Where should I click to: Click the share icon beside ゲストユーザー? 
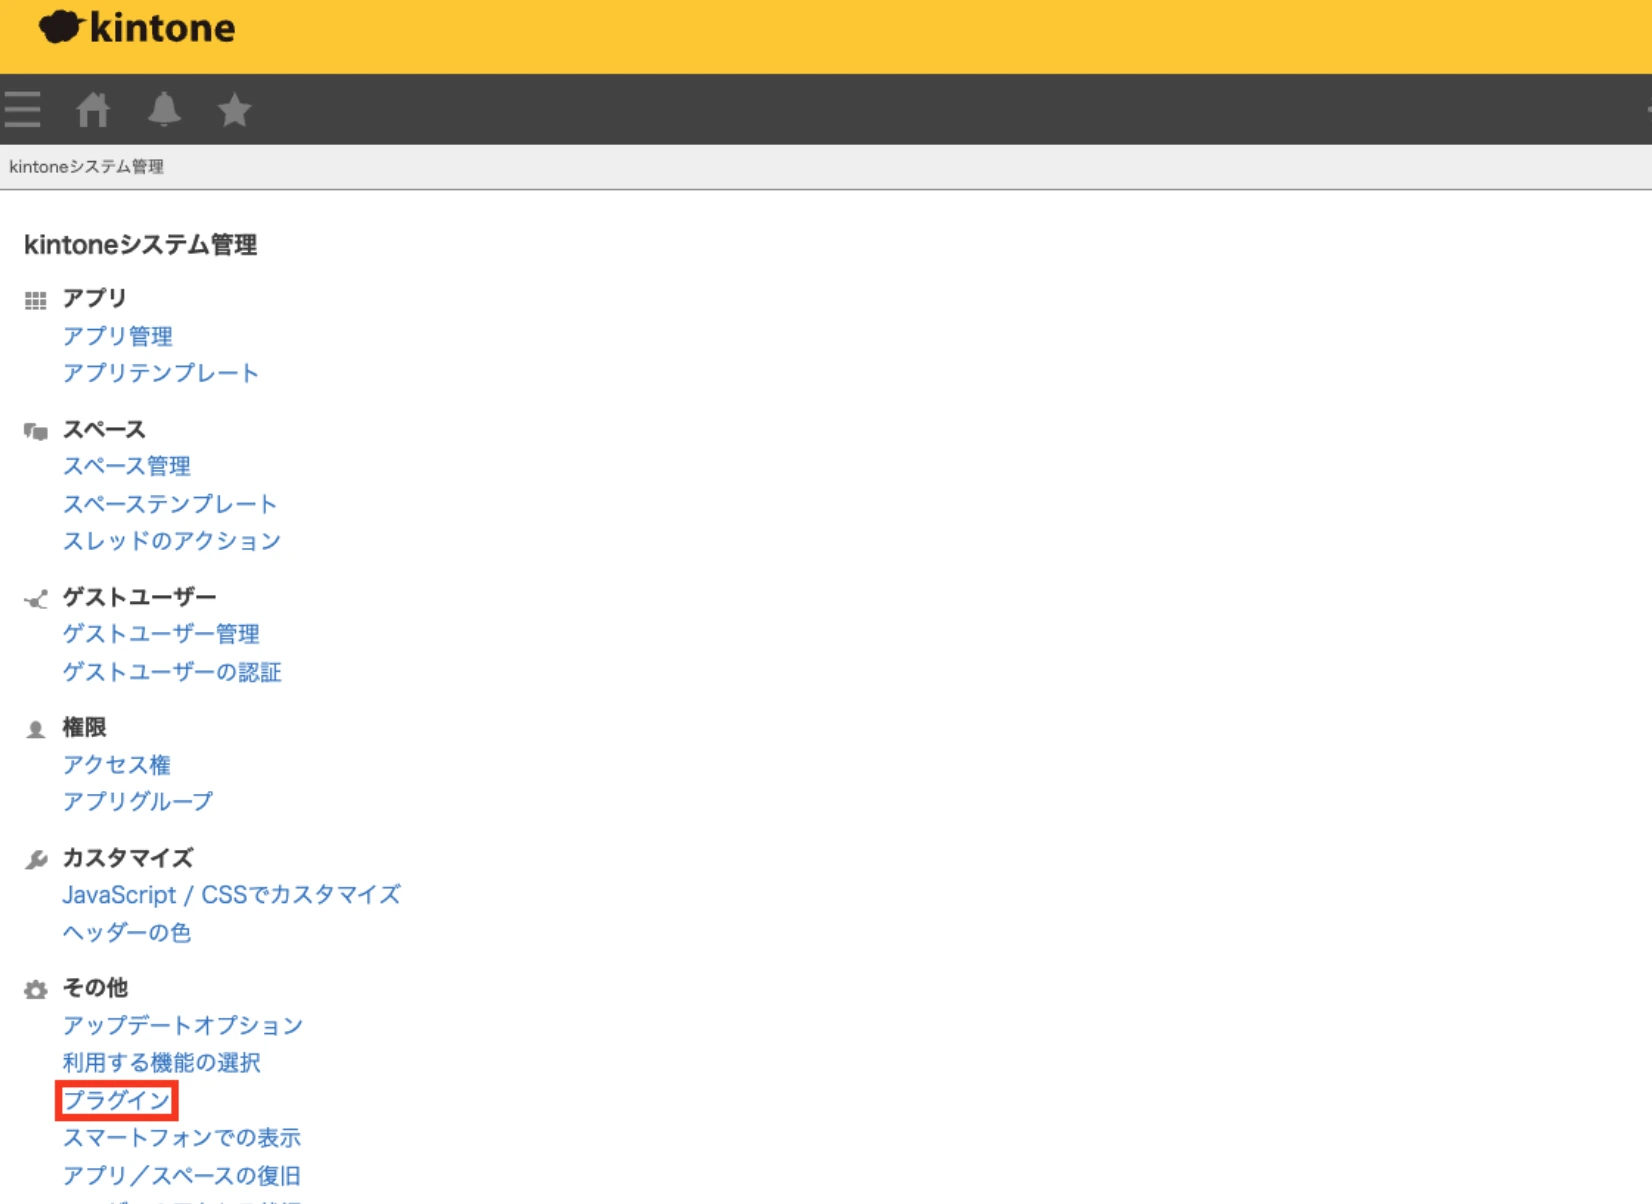coord(36,599)
